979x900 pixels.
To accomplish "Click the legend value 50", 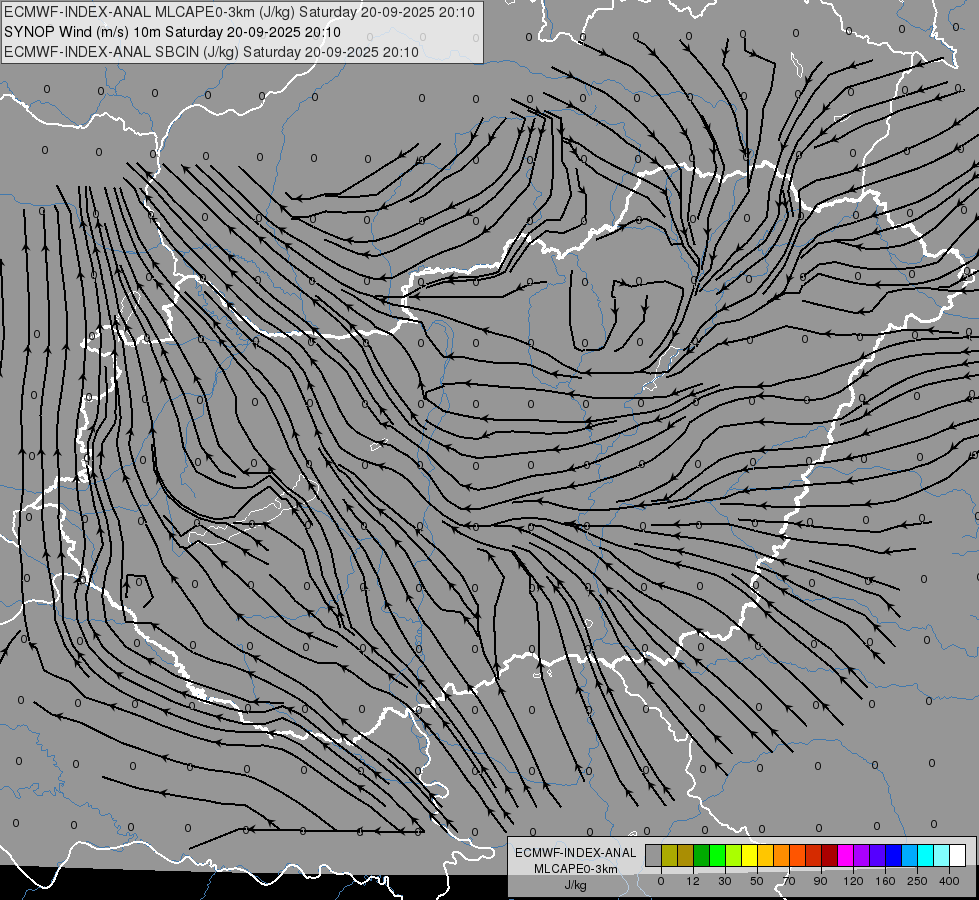I will tap(757, 881).
